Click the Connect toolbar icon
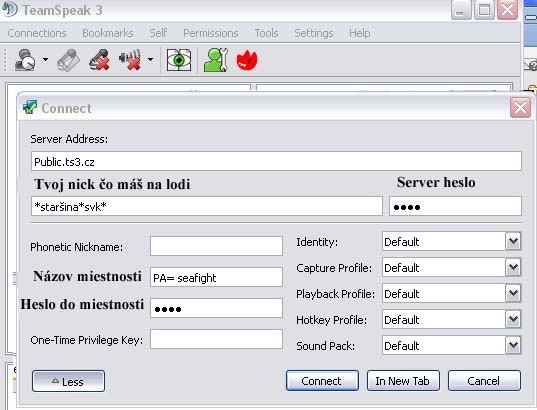The image size is (537, 410). (25, 60)
